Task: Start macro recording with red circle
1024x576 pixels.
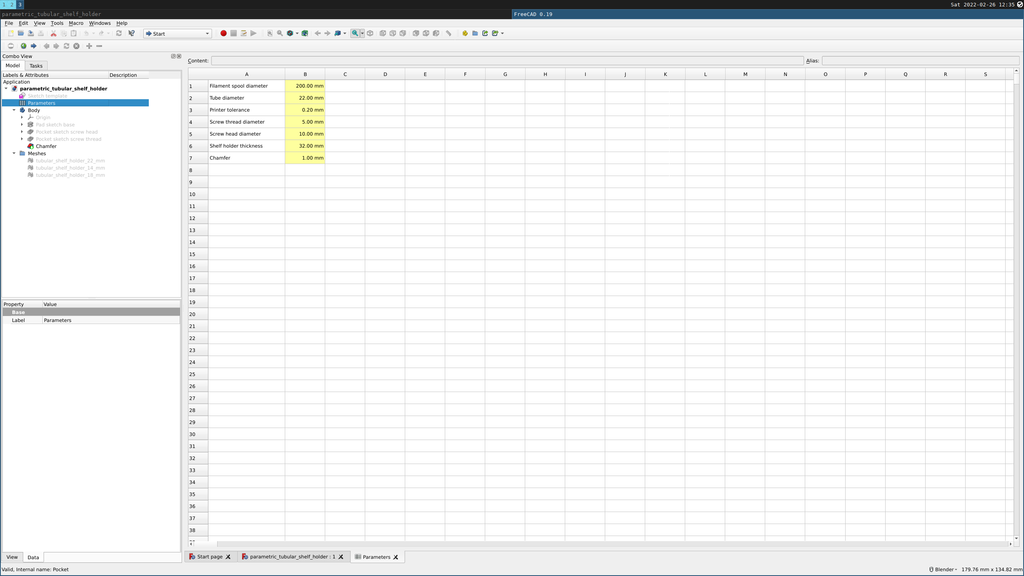Action: coord(223,33)
